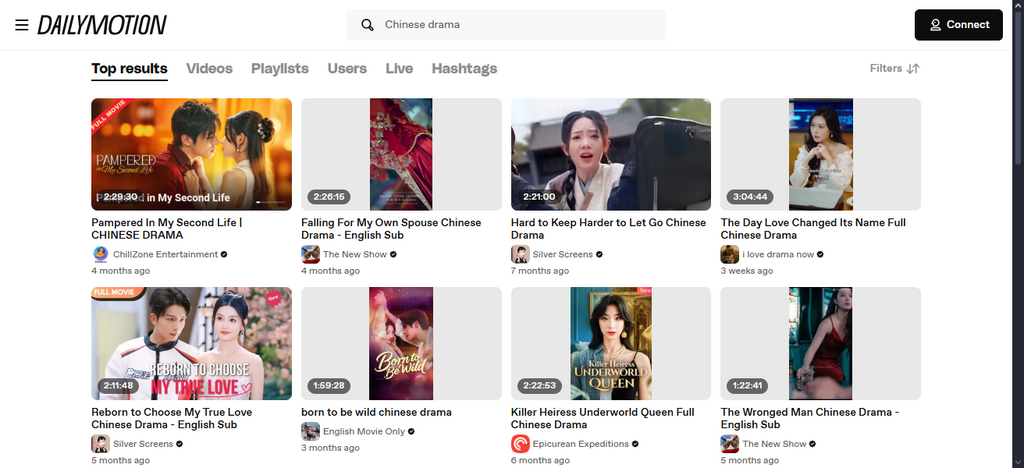Open the Live tab
Screen dimensions: 1024x468
pyautogui.click(x=399, y=68)
